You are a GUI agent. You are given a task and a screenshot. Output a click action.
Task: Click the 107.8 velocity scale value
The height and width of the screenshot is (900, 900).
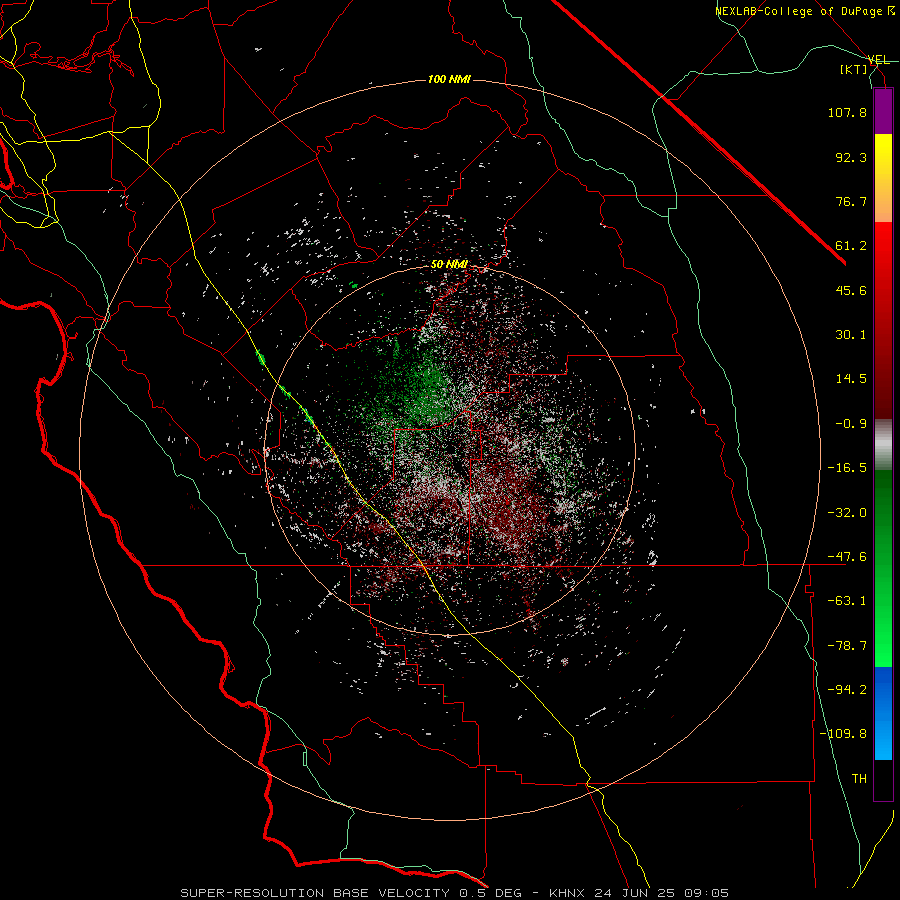[x=847, y=112]
